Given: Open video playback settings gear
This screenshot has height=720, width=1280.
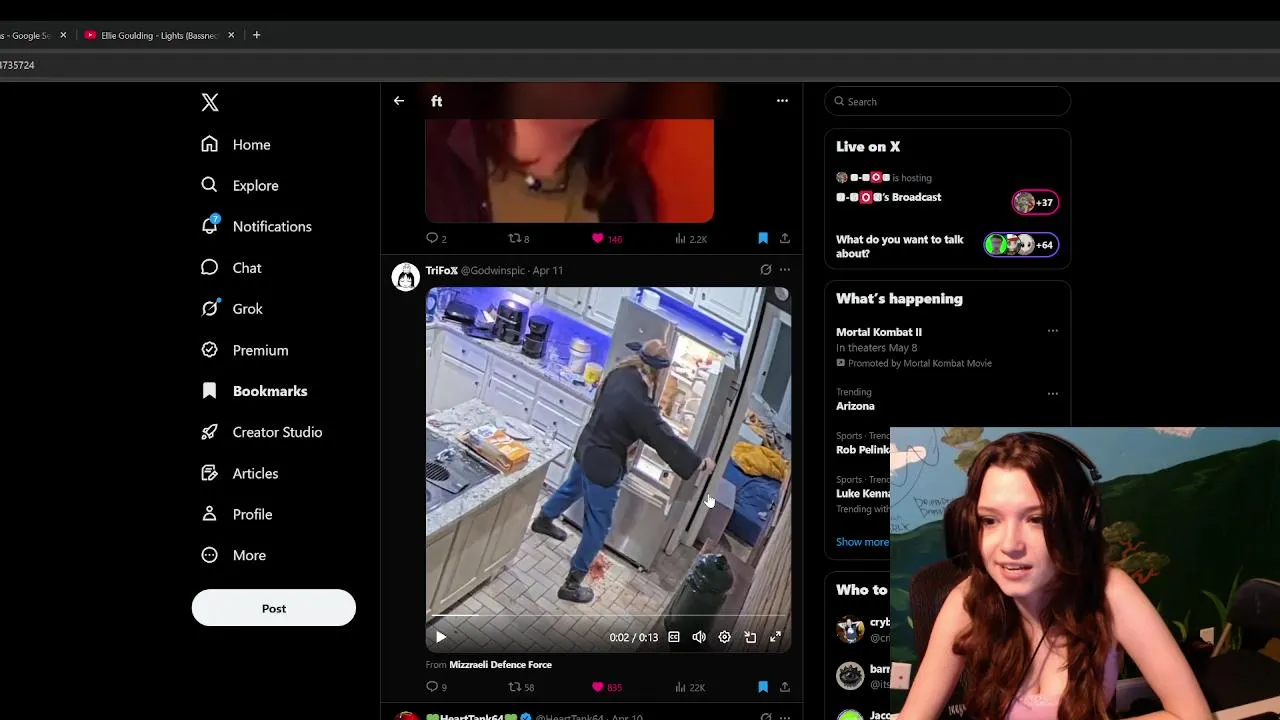Looking at the screenshot, I should coord(725,637).
